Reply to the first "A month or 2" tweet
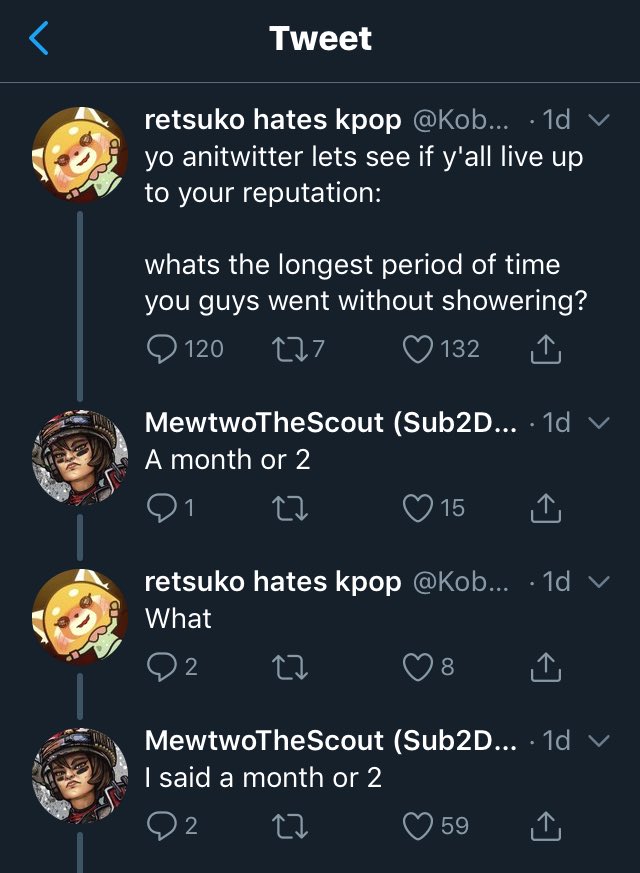 click(x=161, y=508)
